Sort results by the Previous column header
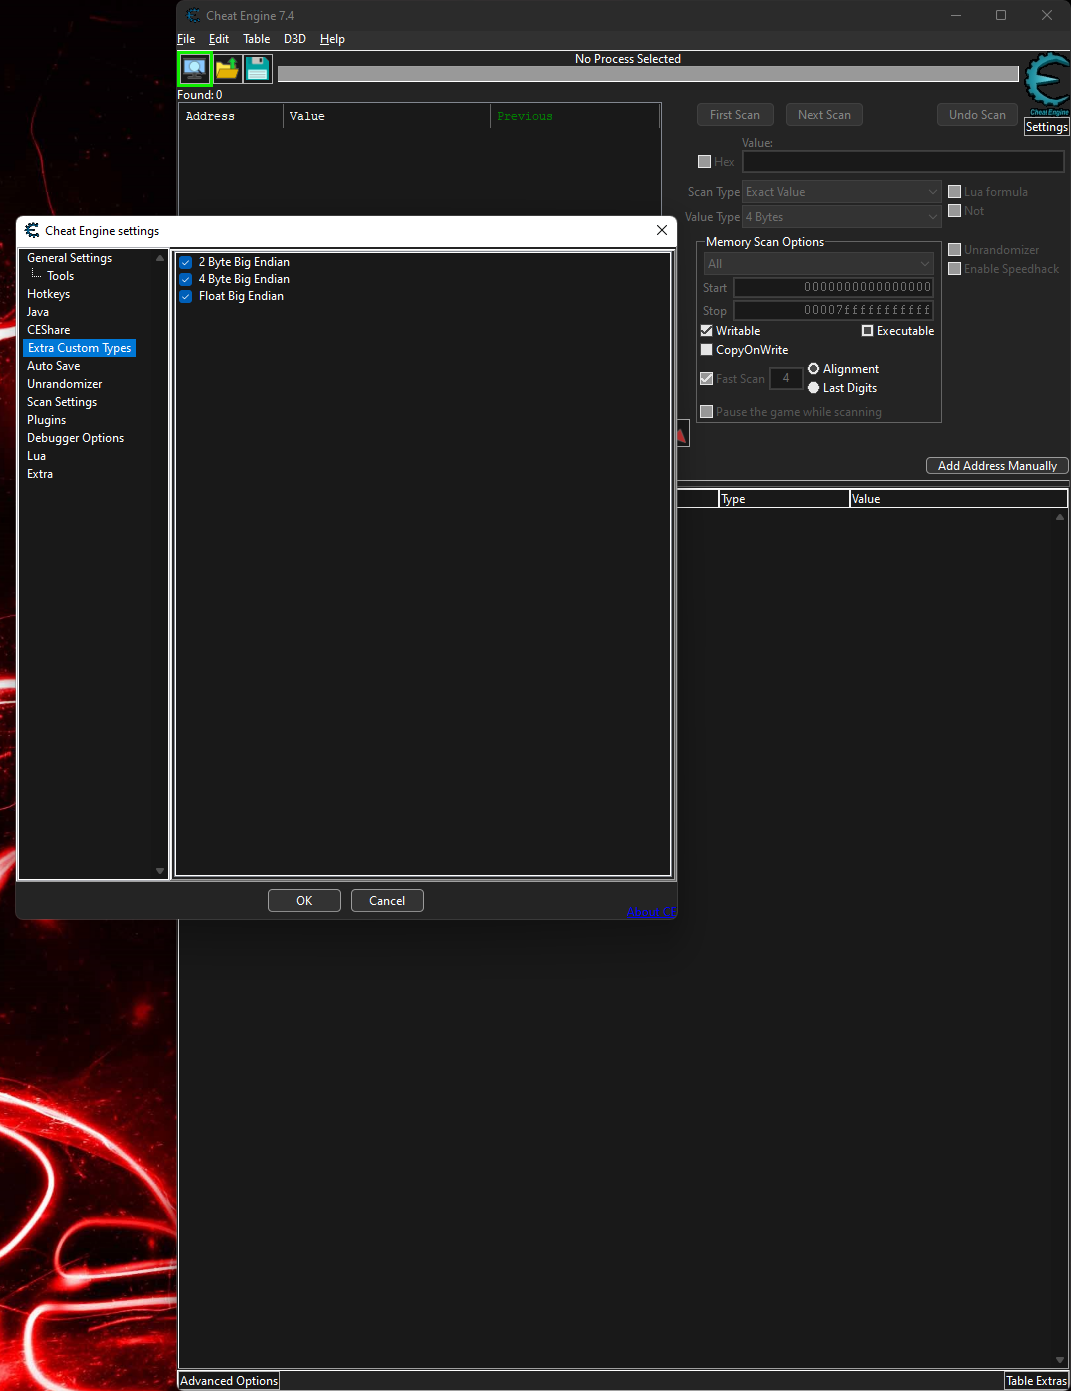Viewport: 1071px width, 1391px height. (x=574, y=116)
